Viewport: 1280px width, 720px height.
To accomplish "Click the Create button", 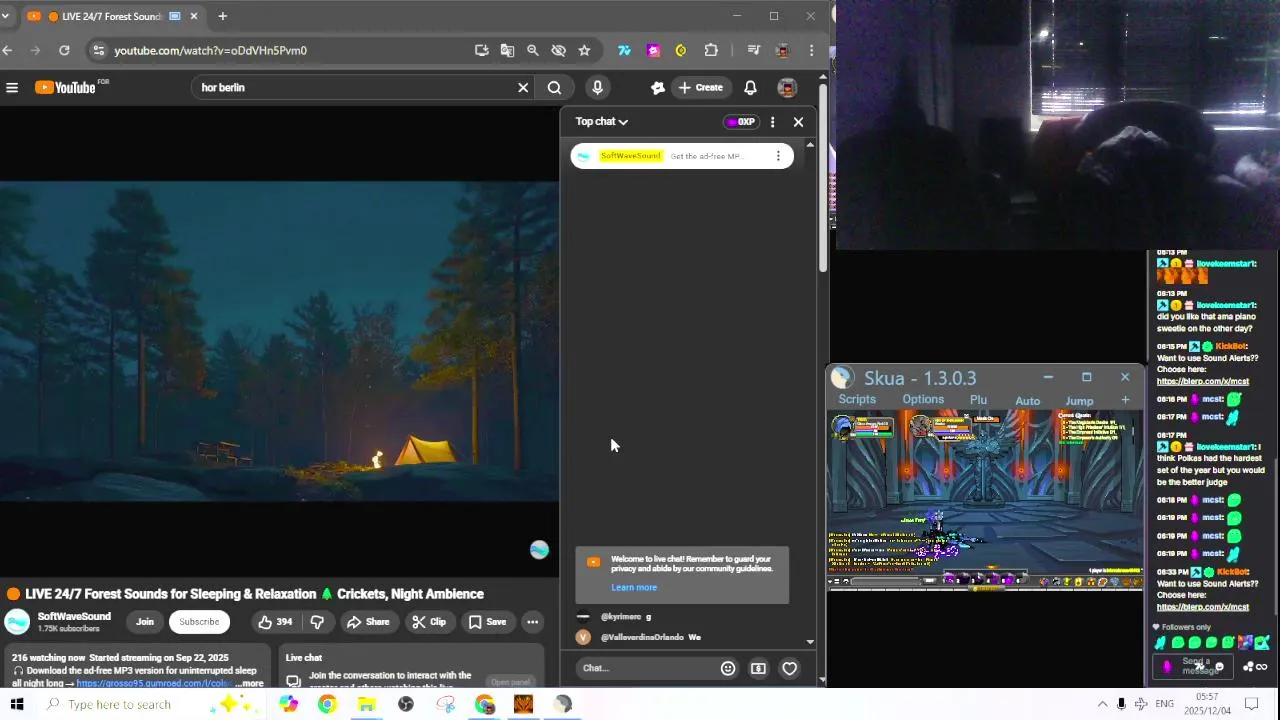I will click(700, 88).
